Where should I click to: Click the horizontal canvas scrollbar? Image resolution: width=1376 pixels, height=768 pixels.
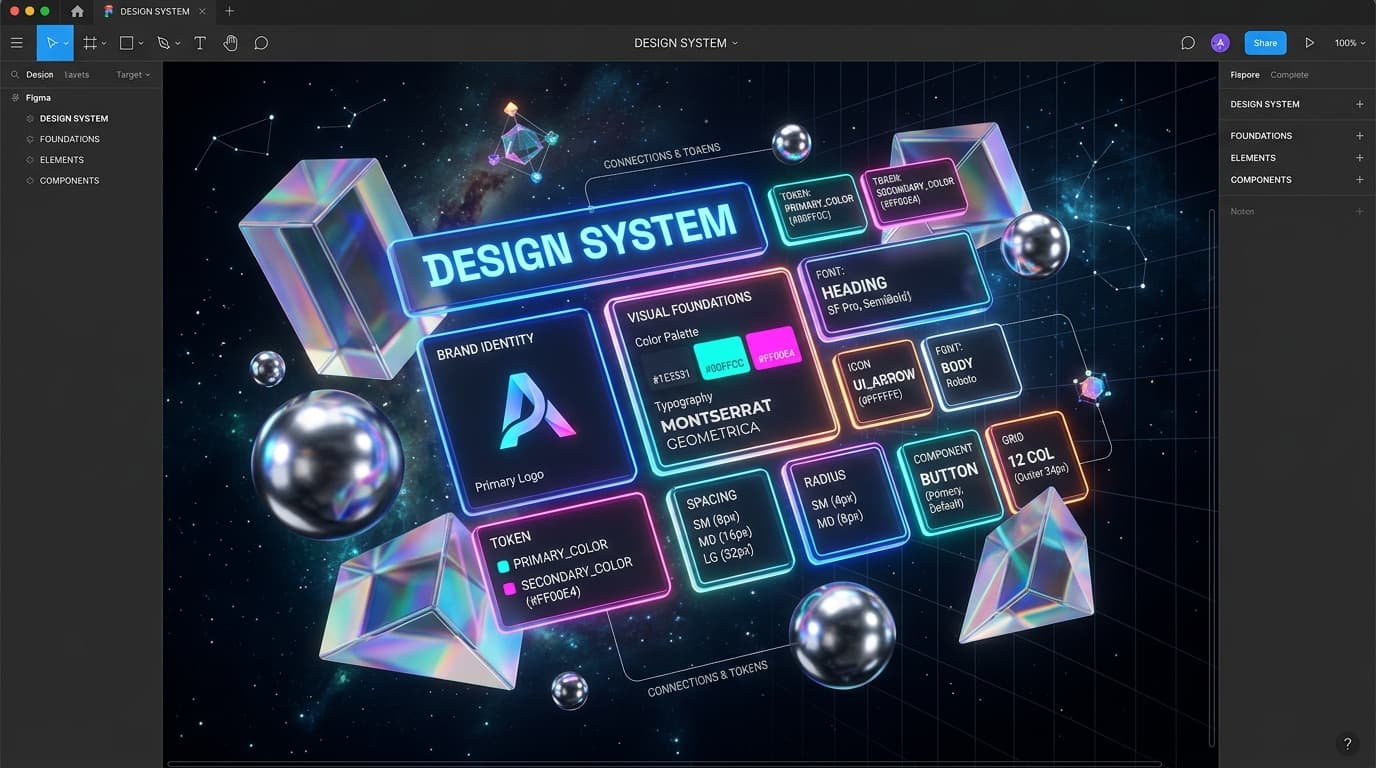[x=664, y=764]
